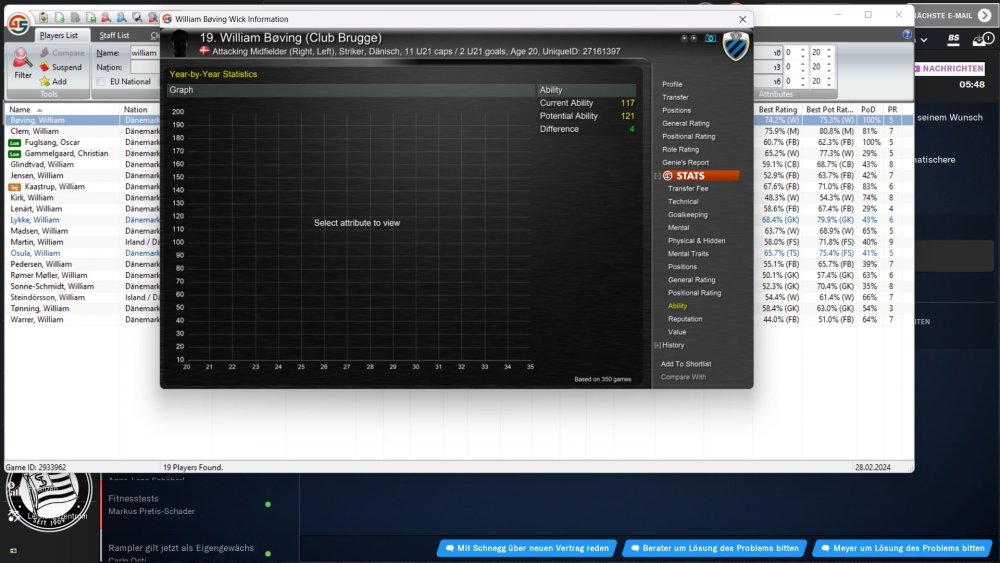The height and width of the screenshot is (563, 1000).
Task: Expand the History section
Action: pyautogui.click(x=657, y=345)
